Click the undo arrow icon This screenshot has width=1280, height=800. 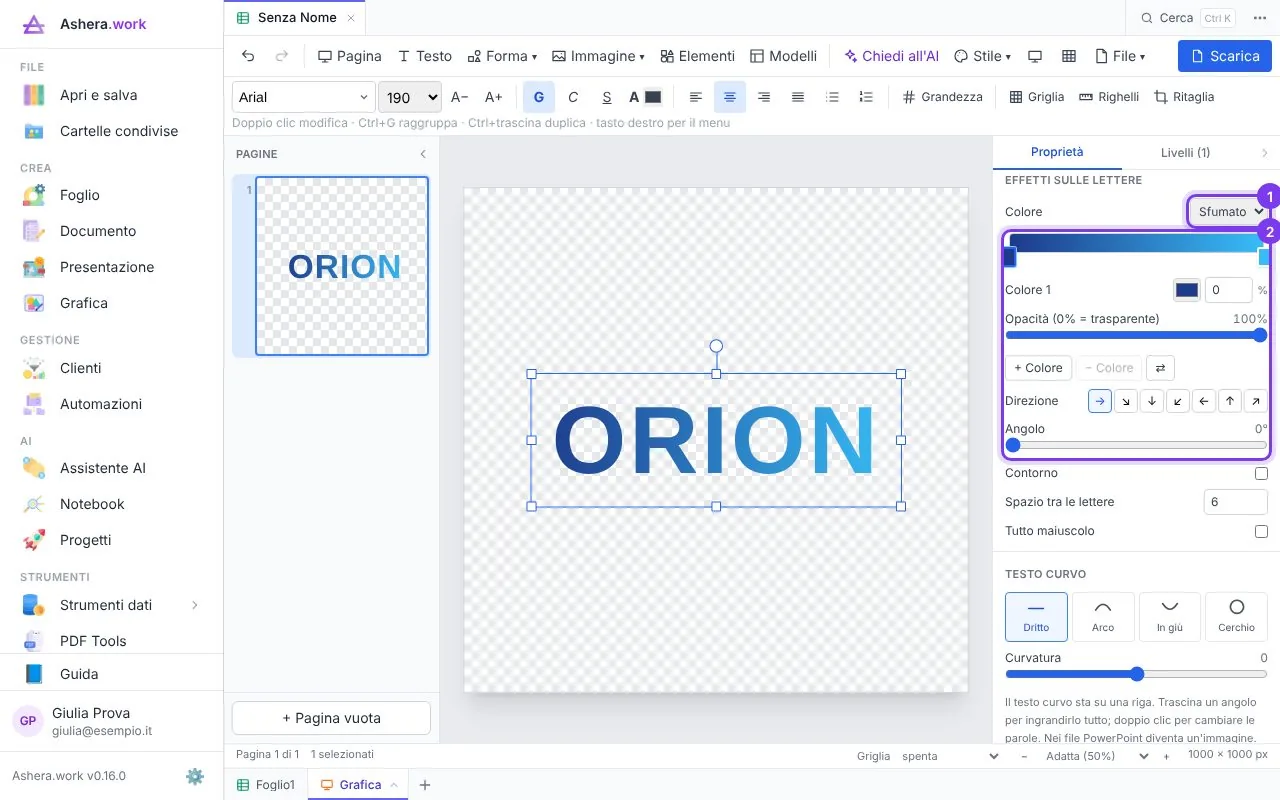248,56
